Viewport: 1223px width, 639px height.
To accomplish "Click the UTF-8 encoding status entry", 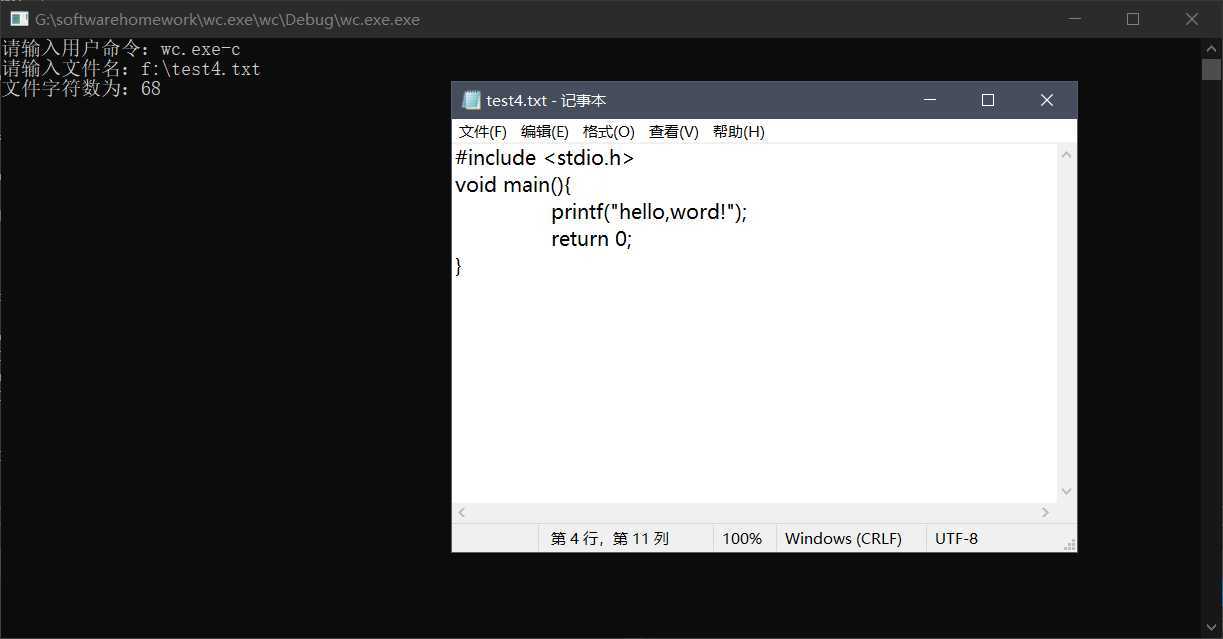I will [956, 538].
